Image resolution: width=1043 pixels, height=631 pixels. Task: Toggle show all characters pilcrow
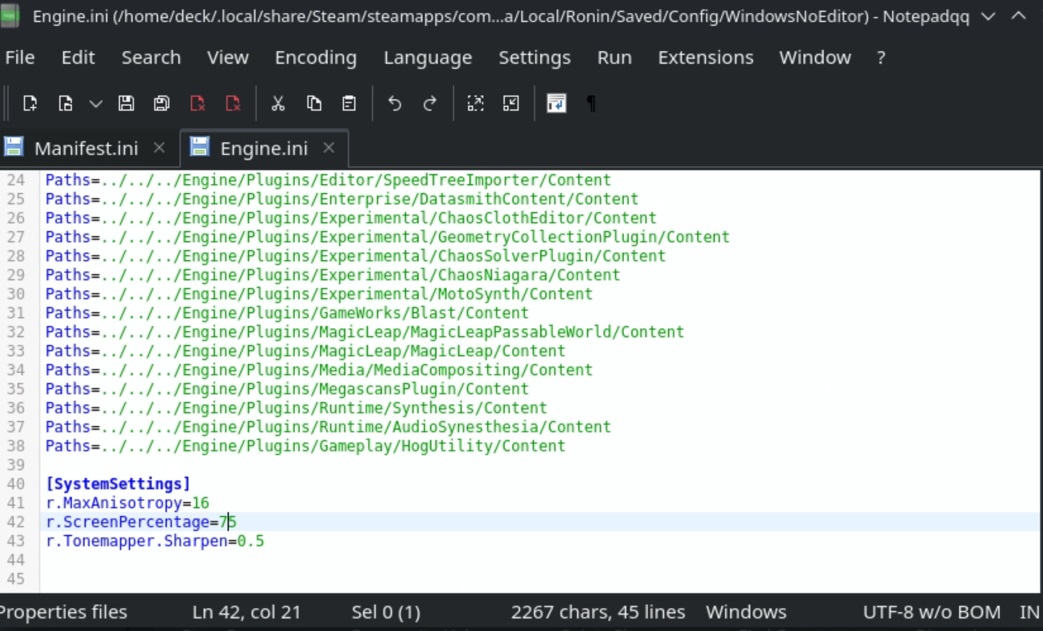591,103
